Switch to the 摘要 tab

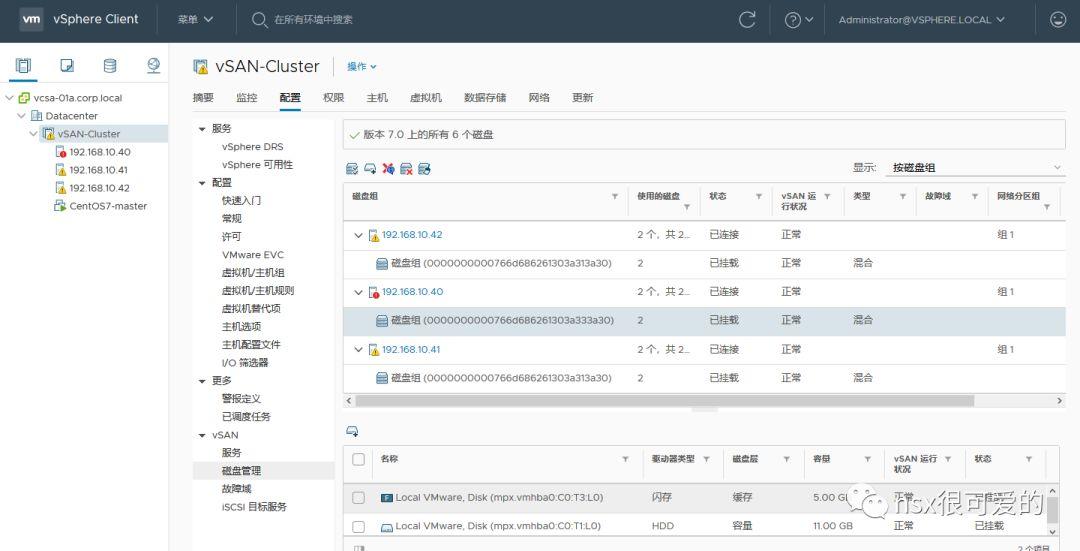click(x=203, y=98)
